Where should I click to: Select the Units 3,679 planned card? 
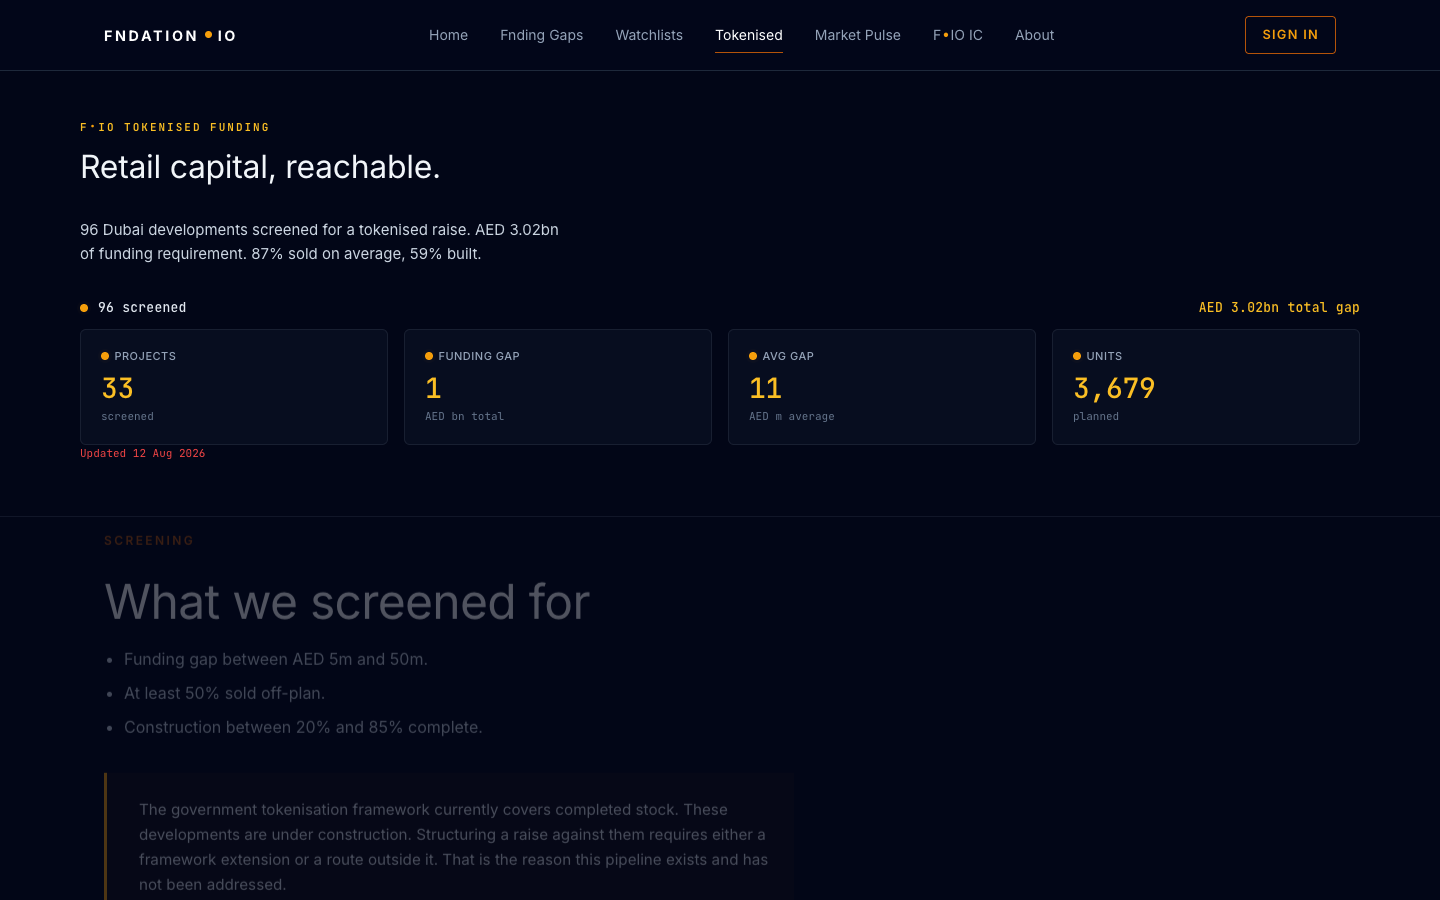point(1206,387)
